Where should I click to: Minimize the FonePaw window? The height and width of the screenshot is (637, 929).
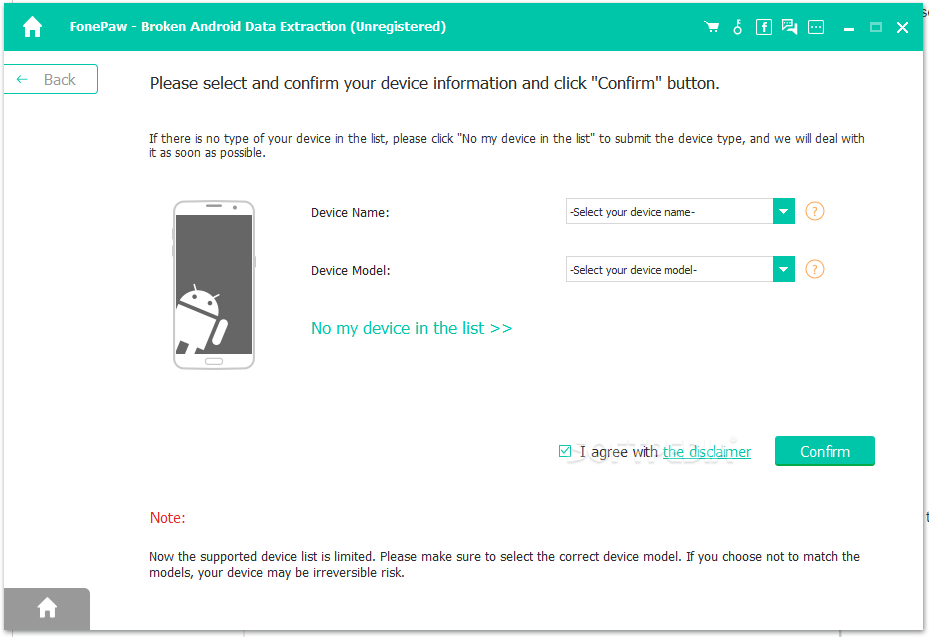coord(849,28)
